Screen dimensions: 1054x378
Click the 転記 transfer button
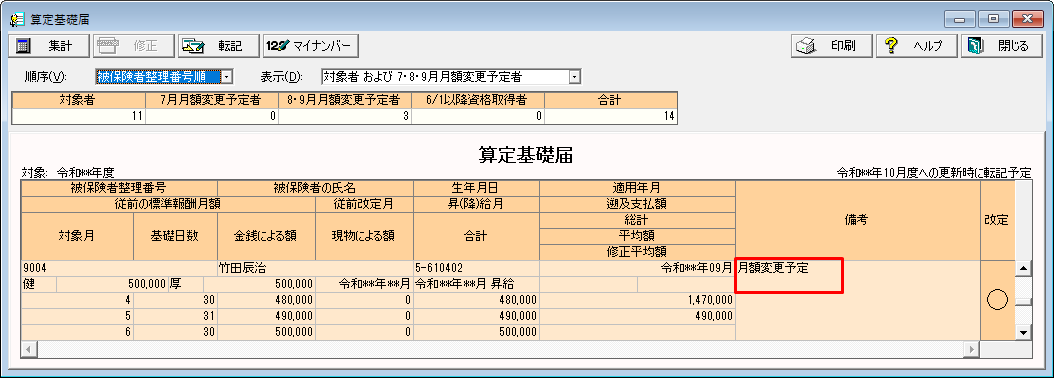point(218,46)
